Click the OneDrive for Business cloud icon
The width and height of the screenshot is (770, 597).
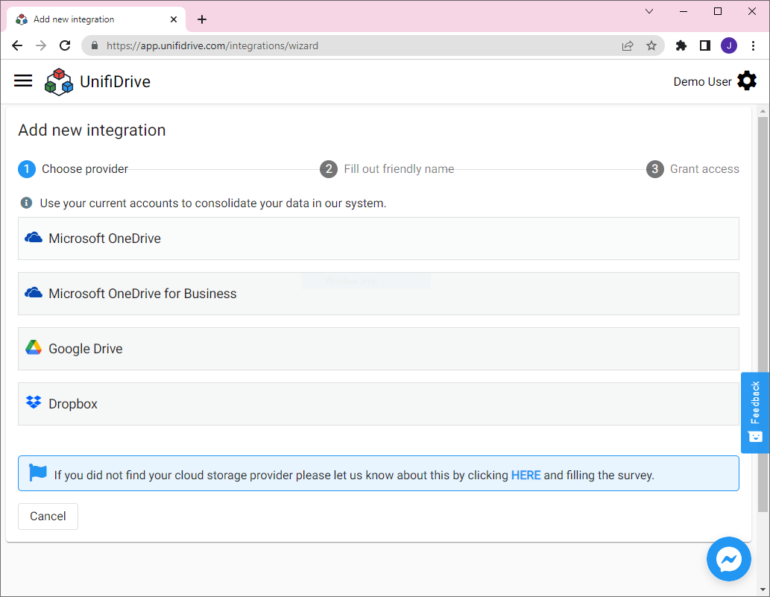(x=33, y=293)
